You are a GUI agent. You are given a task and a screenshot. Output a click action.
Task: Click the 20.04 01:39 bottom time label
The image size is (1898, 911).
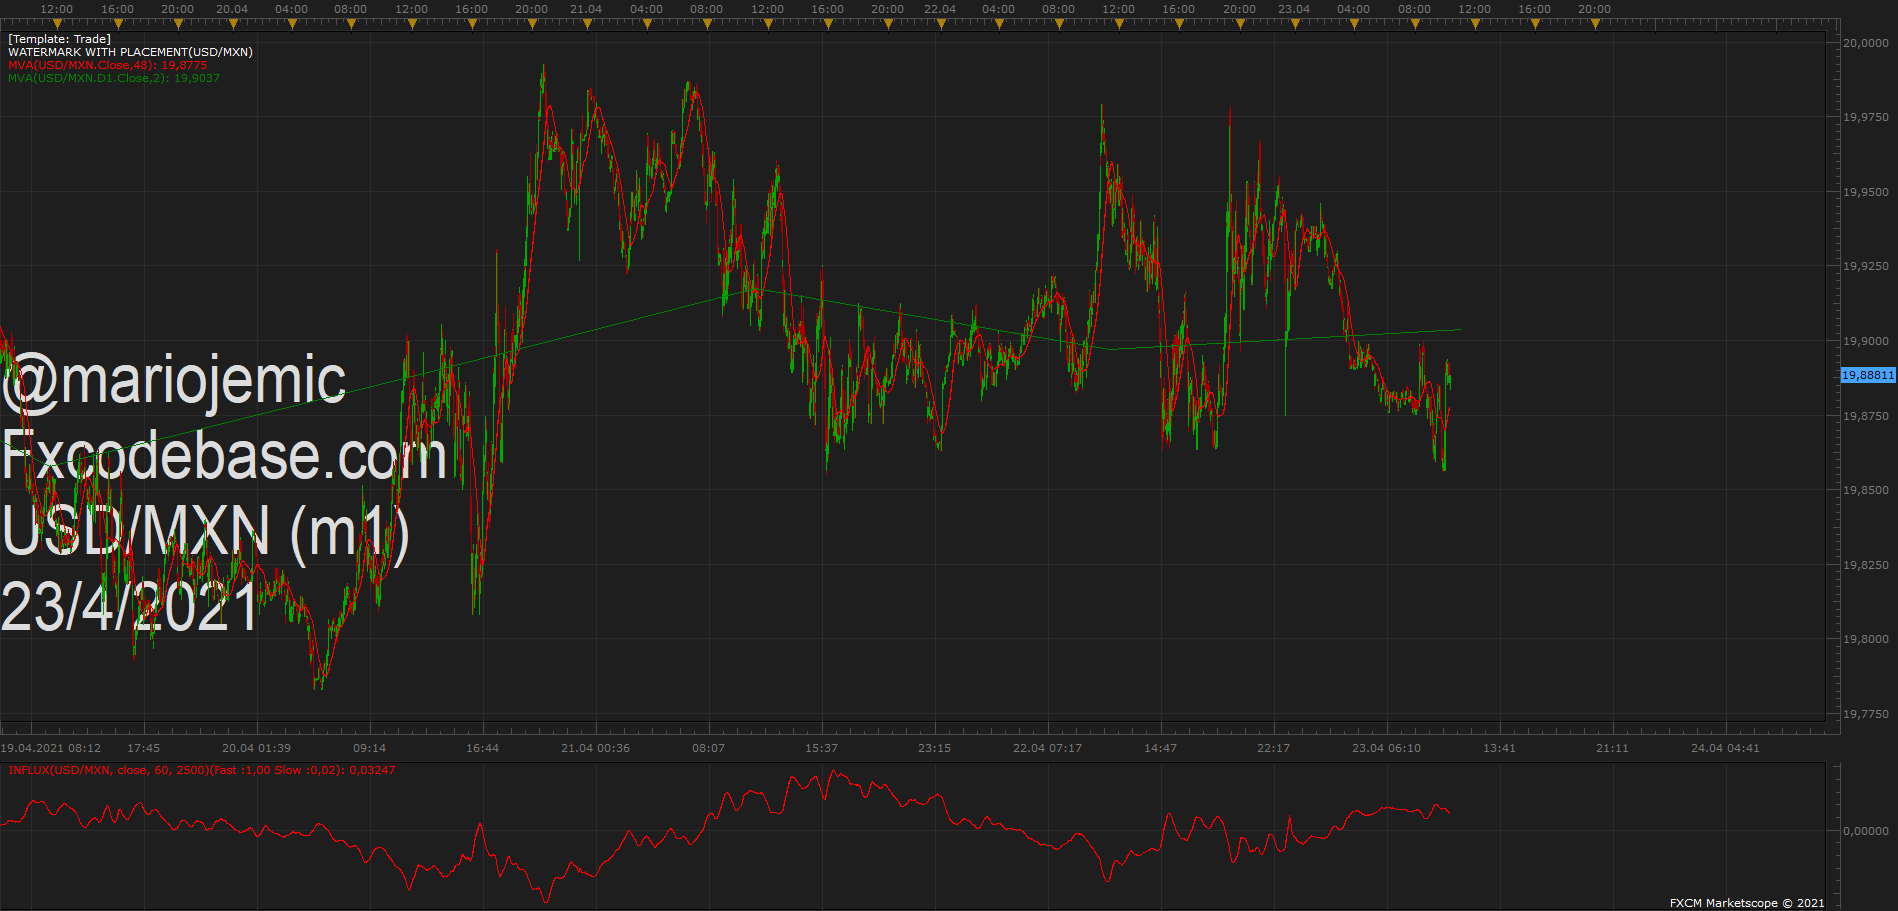[x=256, y=748]
